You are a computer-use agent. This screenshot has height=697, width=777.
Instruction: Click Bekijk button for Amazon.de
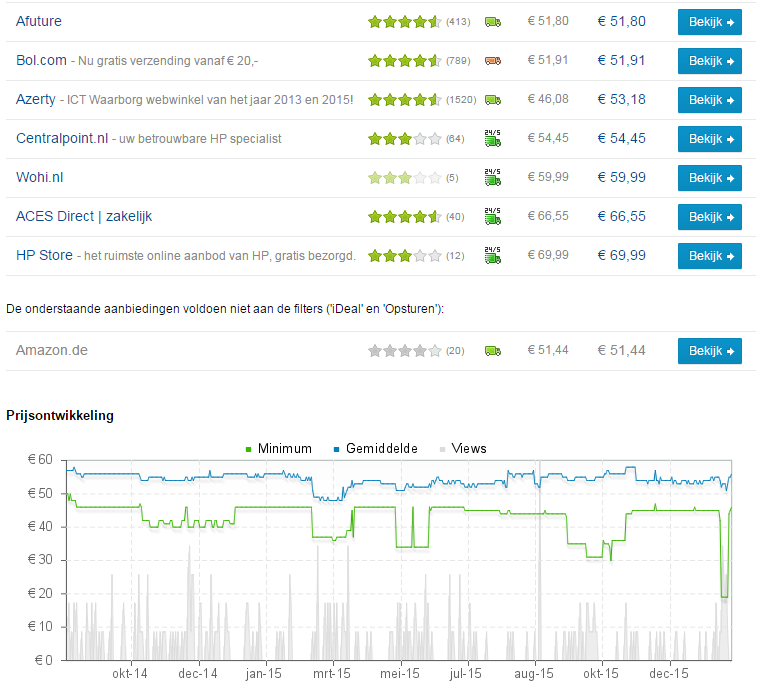[710, 351]
